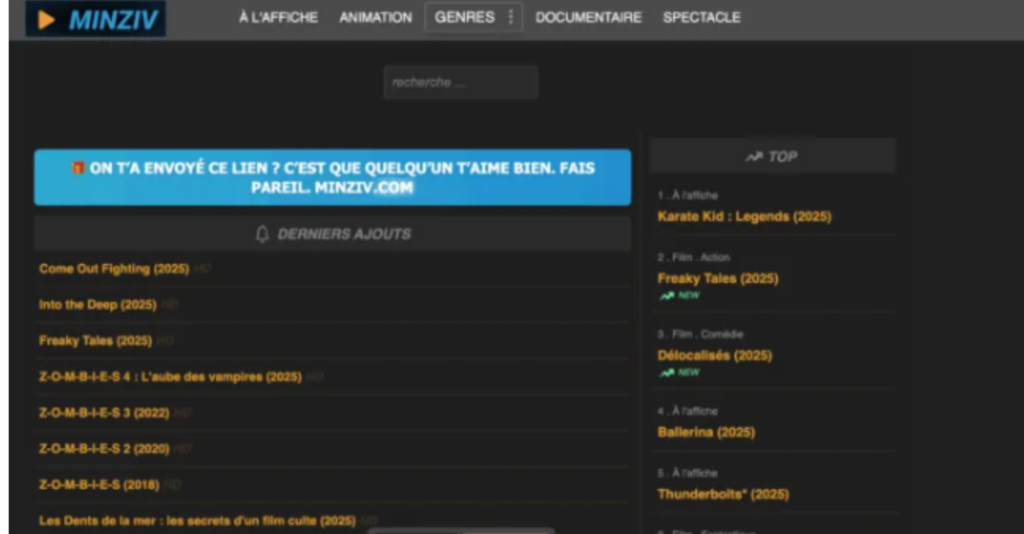Select Z-O-M-B-I-E-S 4 : L'aube des vampires

click(170, 377)
